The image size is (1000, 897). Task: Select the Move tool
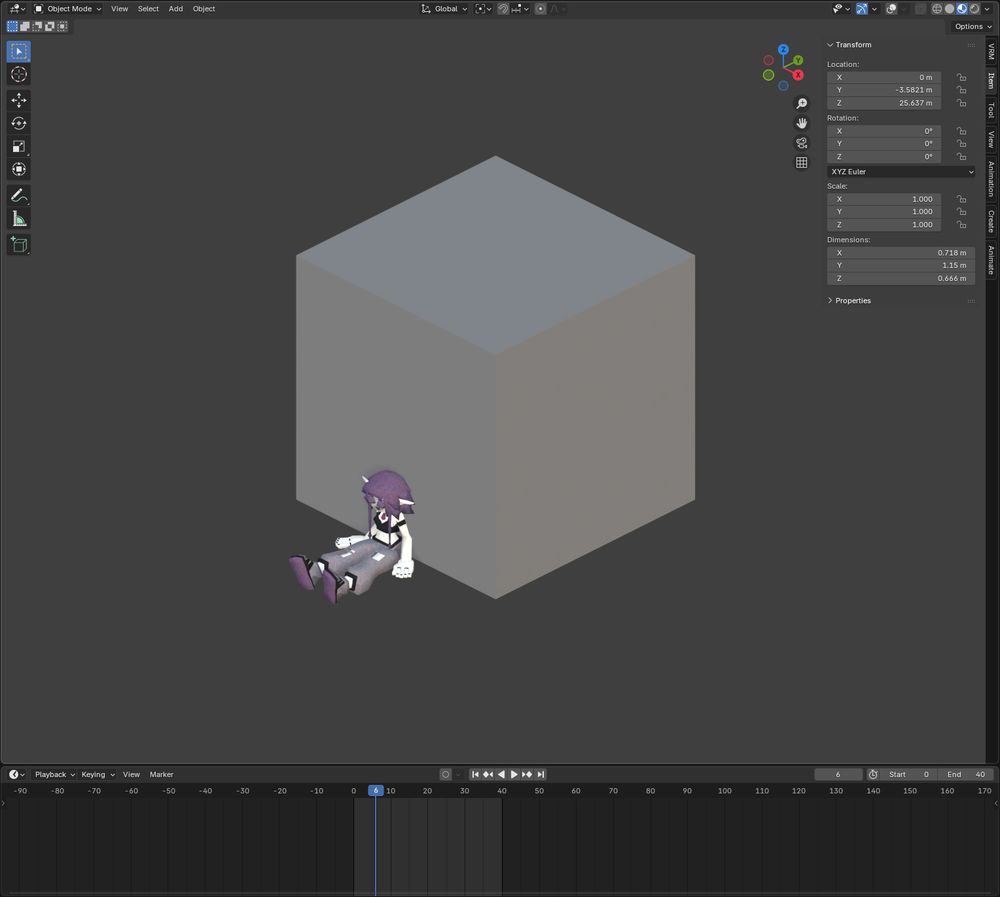18,100
